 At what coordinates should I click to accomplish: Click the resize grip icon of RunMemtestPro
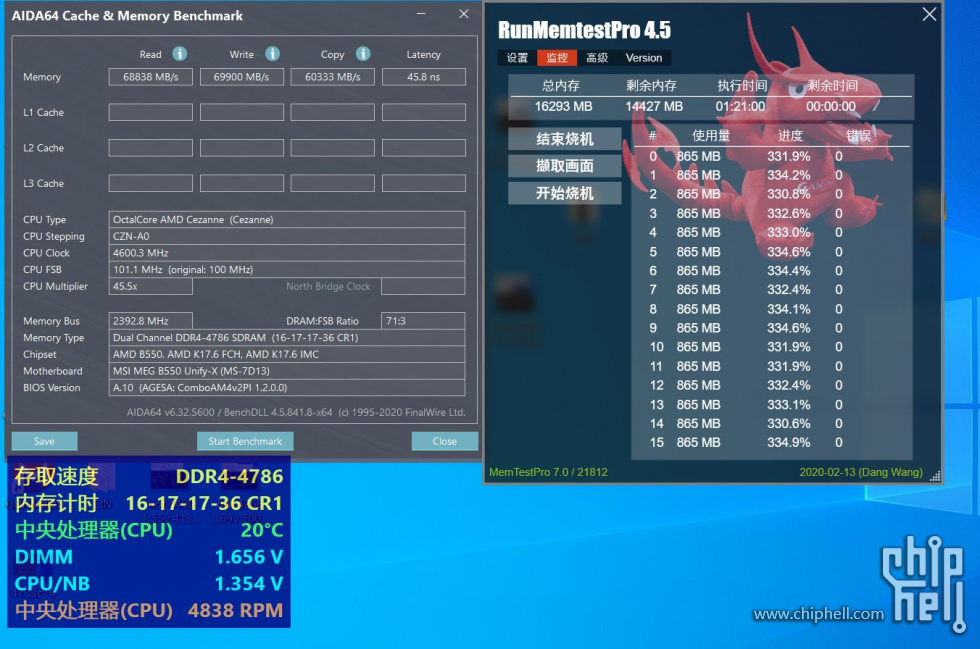[x=935, y=476]
